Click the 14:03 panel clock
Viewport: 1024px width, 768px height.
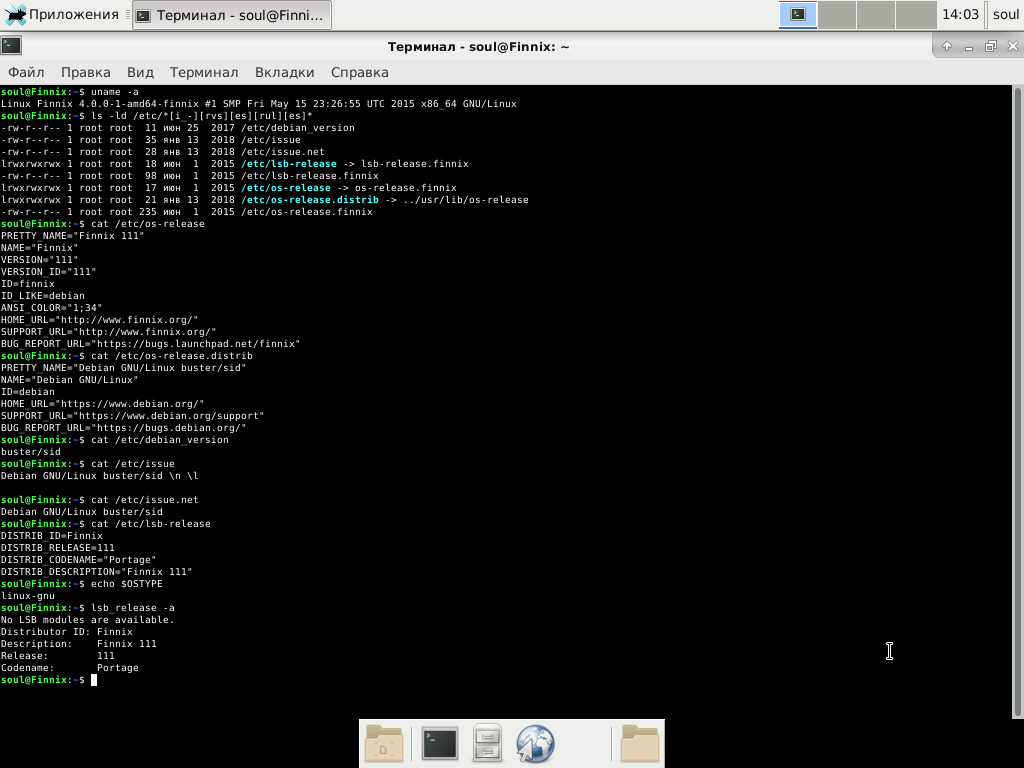tap(960, 14)
